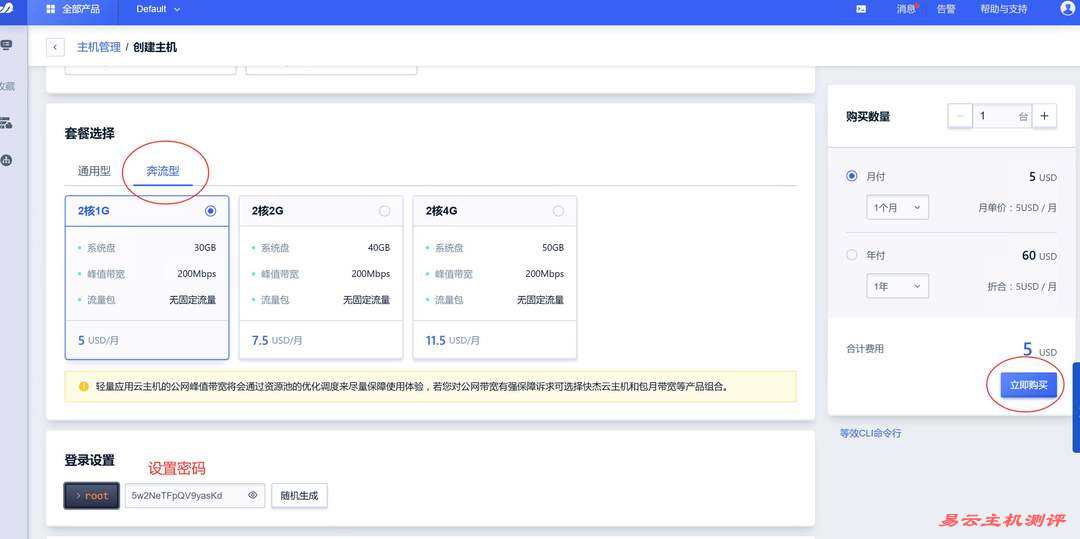Open the 1年 duration dropdown

[897, 286]
